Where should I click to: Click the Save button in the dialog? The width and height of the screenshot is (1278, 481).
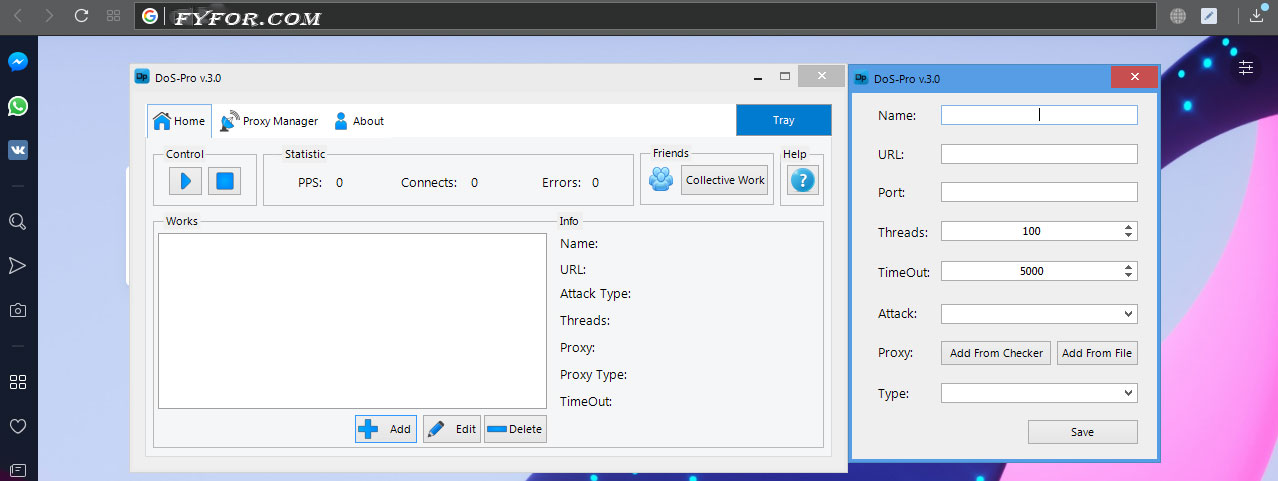tap(1082, 432)
